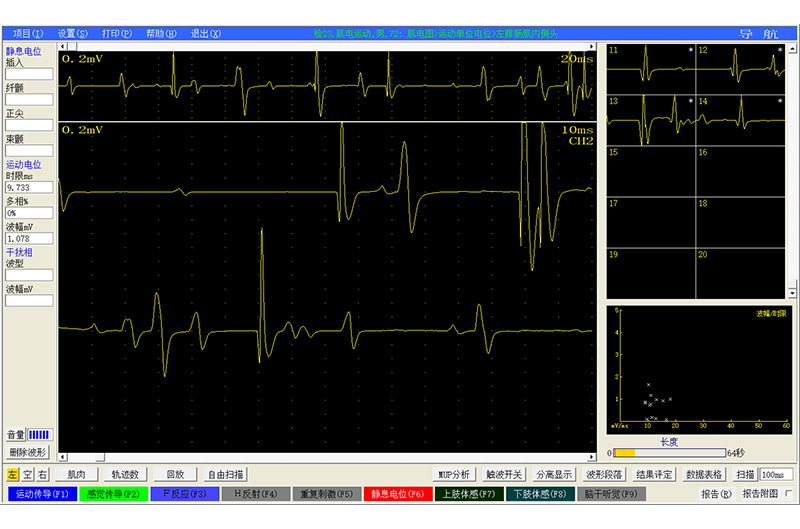The height and width of the screenshot is (529, 800).
Task: Choose the F反应(F3) test mode
Action: (x=184, y=494)
